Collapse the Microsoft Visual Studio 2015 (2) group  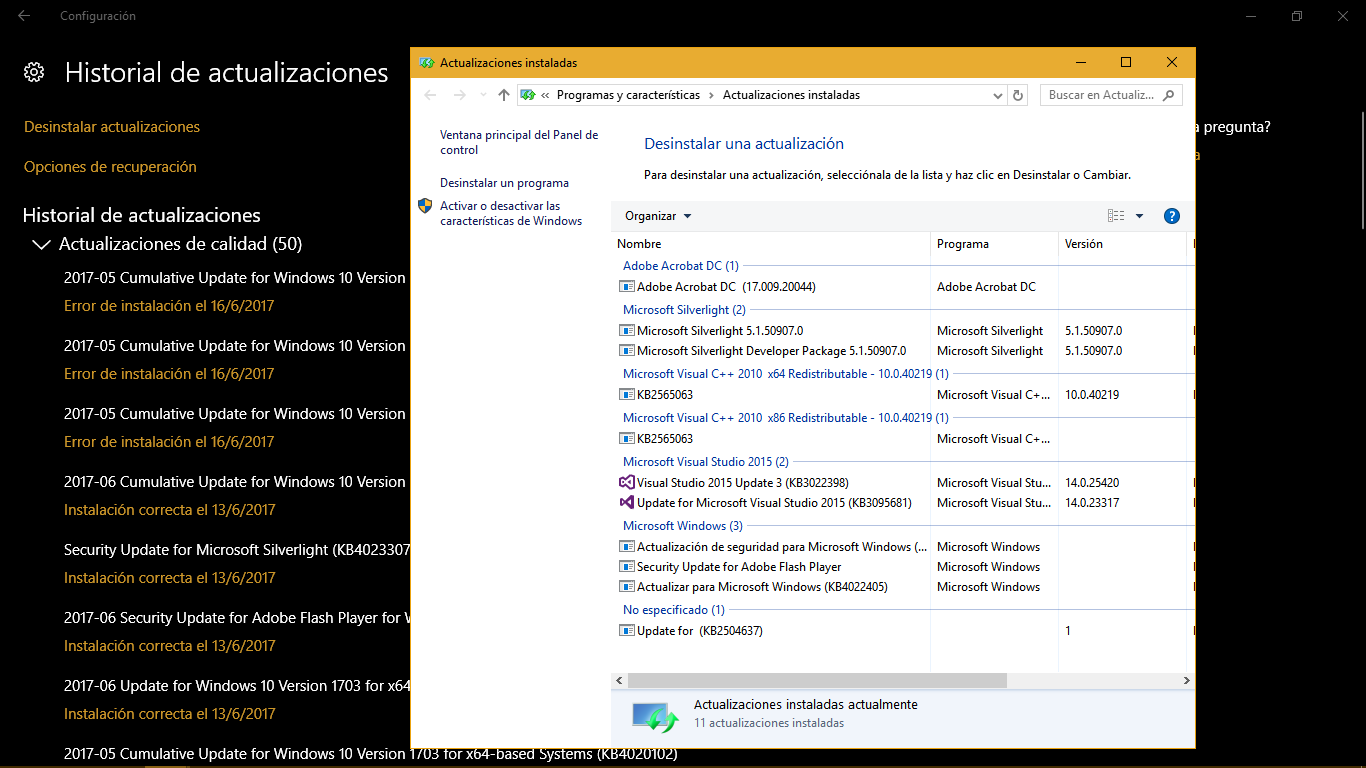pyautogui.click(x=706, y=462)
